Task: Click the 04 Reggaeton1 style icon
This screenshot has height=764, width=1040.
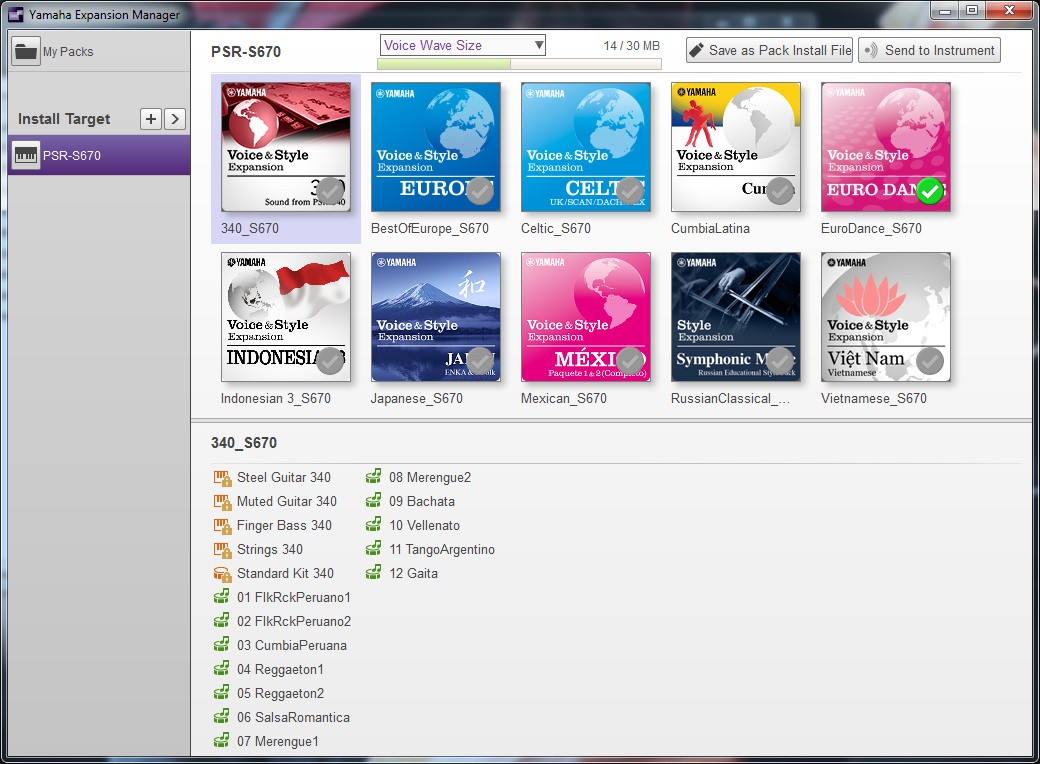Action: click(222, 669)
